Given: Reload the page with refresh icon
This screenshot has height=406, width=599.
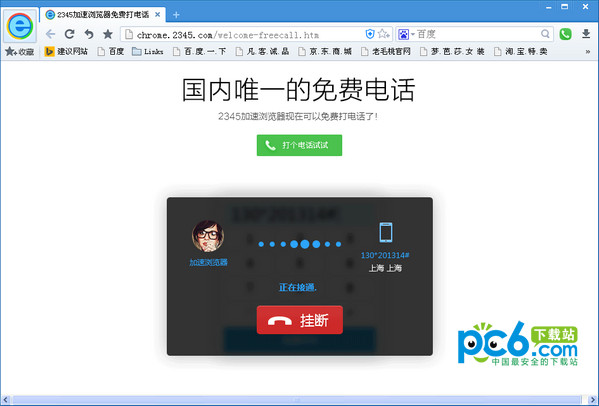Looking at the screenshot, I should pyautogui.click(x=70, y=34).
